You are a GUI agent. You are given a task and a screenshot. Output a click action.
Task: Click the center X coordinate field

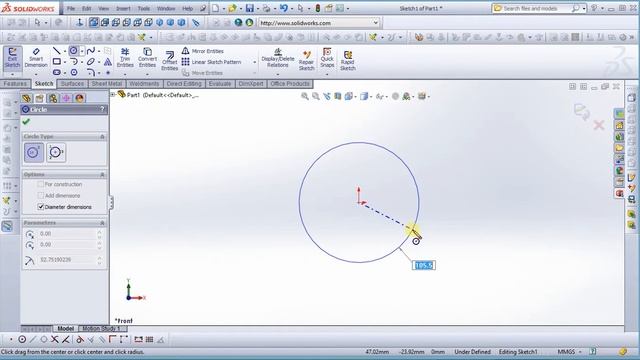67,234
